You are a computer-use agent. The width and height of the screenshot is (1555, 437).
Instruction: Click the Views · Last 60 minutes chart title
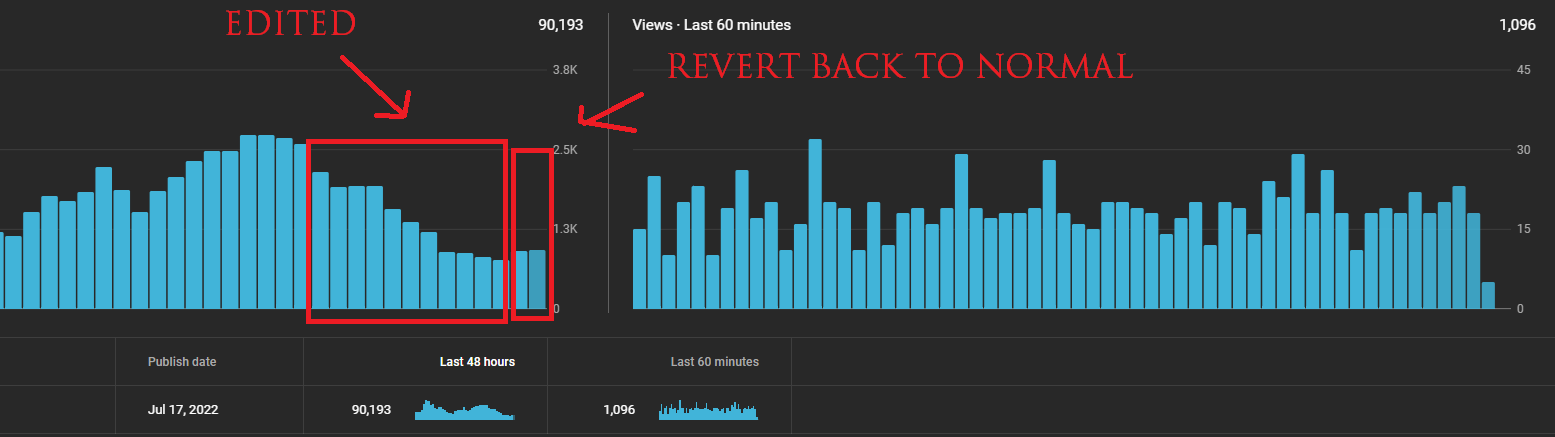pyautogui.click(x=712, y=25)
